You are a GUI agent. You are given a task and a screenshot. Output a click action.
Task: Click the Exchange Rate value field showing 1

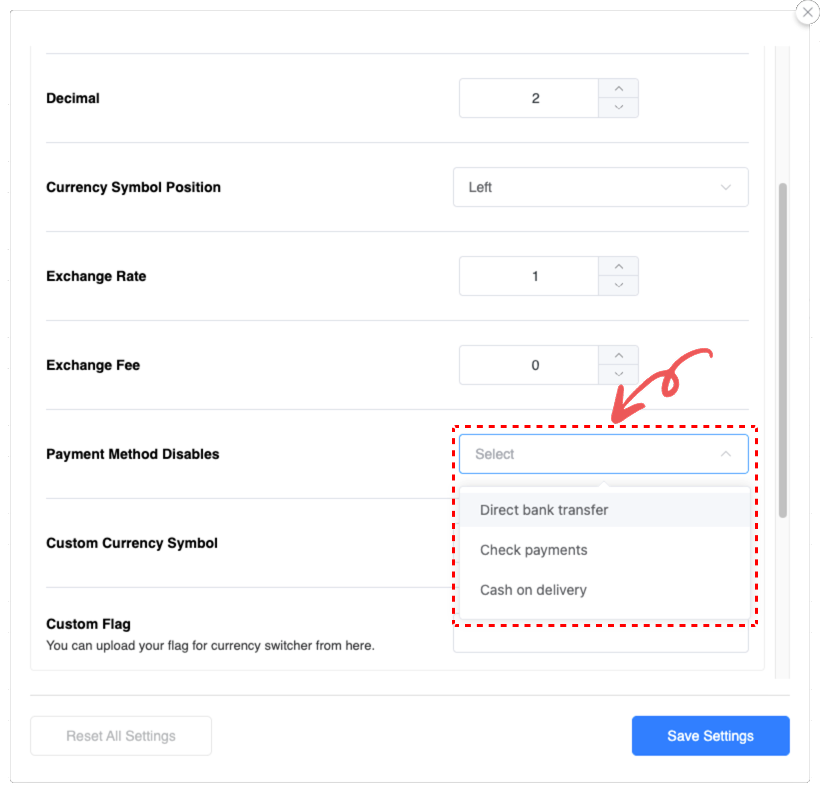pyautogui.click(x=530, y=276)
